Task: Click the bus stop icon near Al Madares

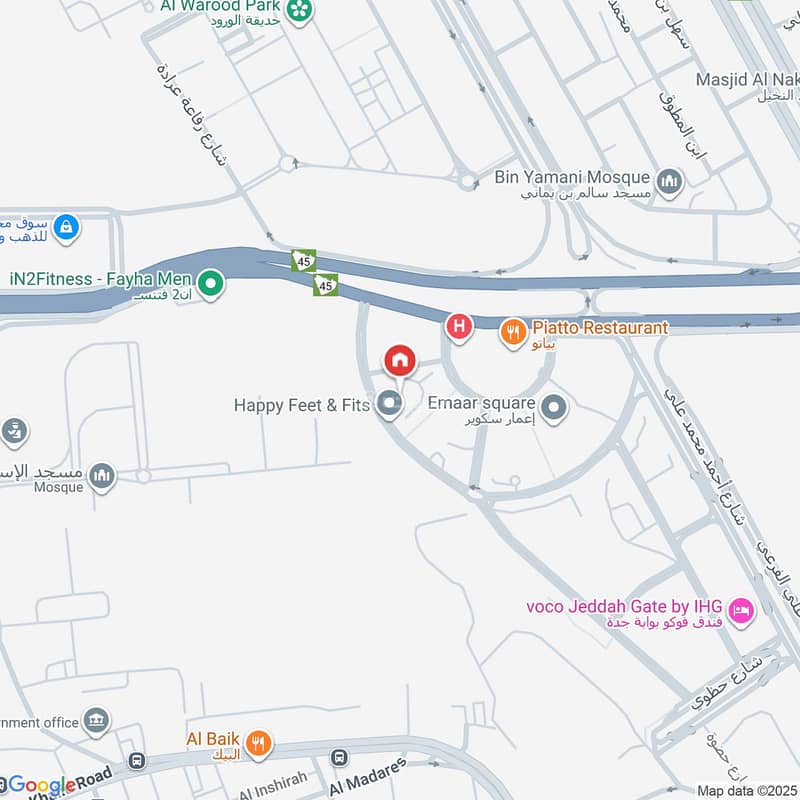Action: (x=339, y=757)
